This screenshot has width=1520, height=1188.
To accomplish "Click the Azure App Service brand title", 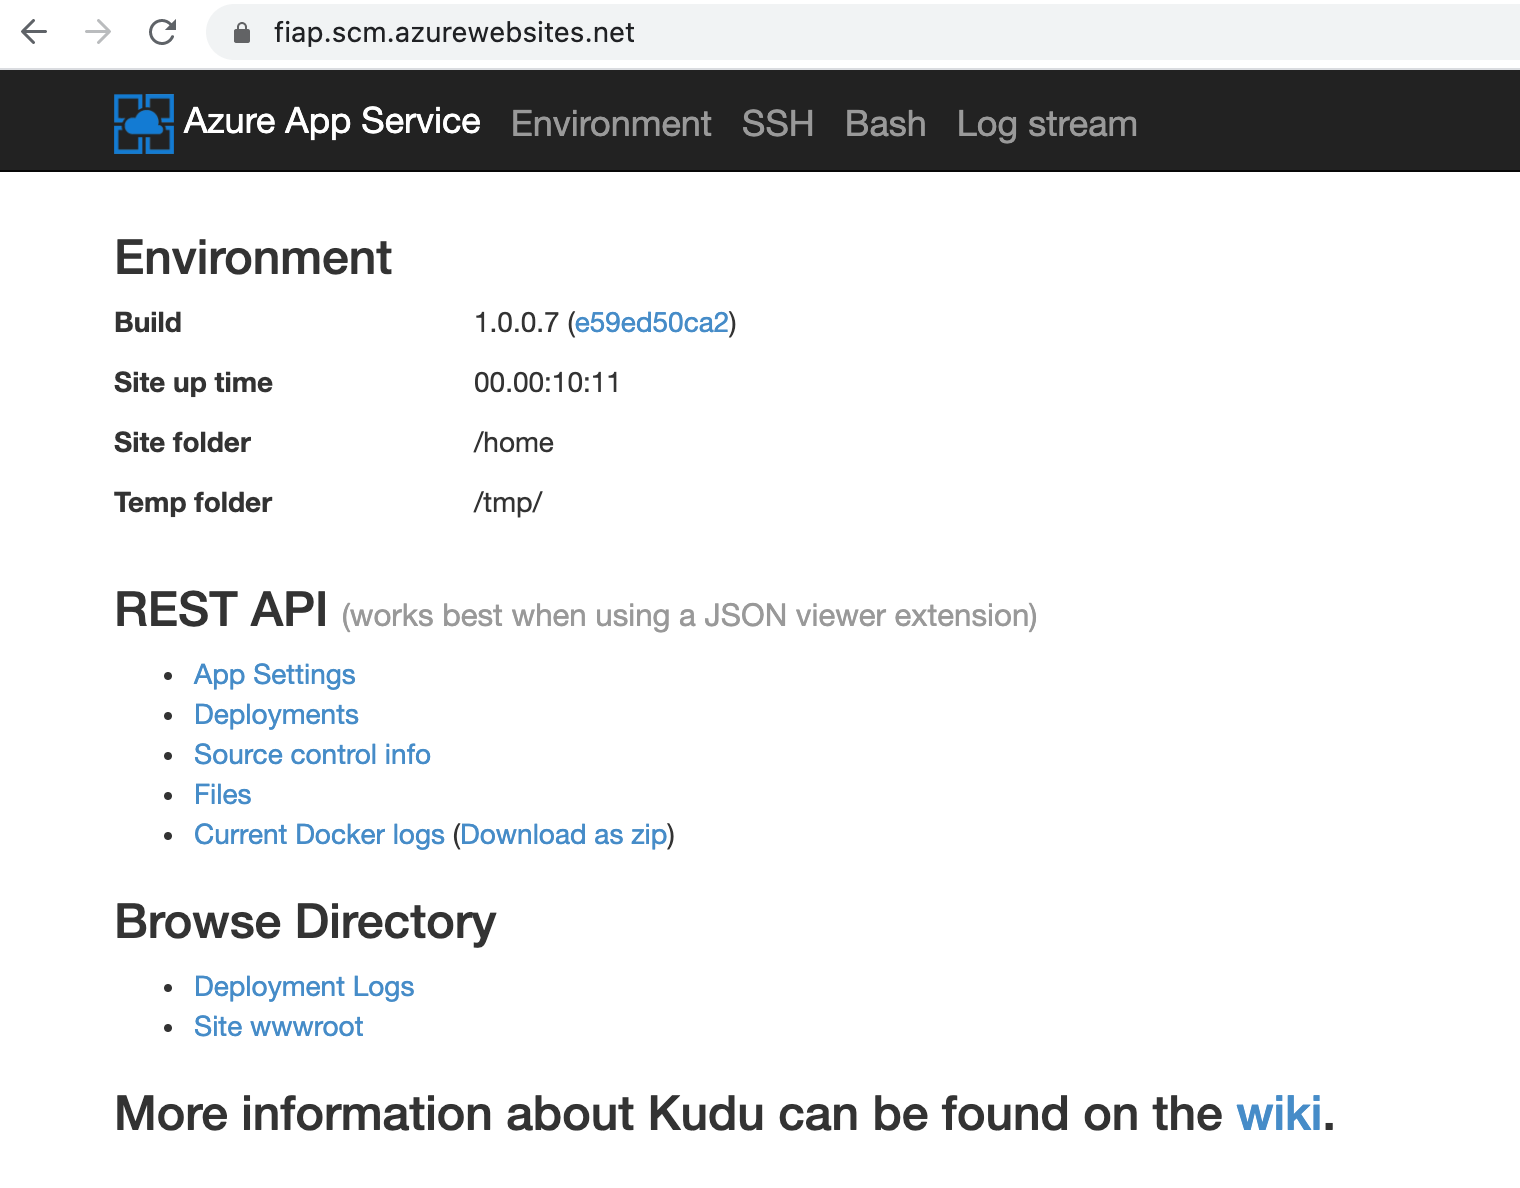I will tap(332, 121).
